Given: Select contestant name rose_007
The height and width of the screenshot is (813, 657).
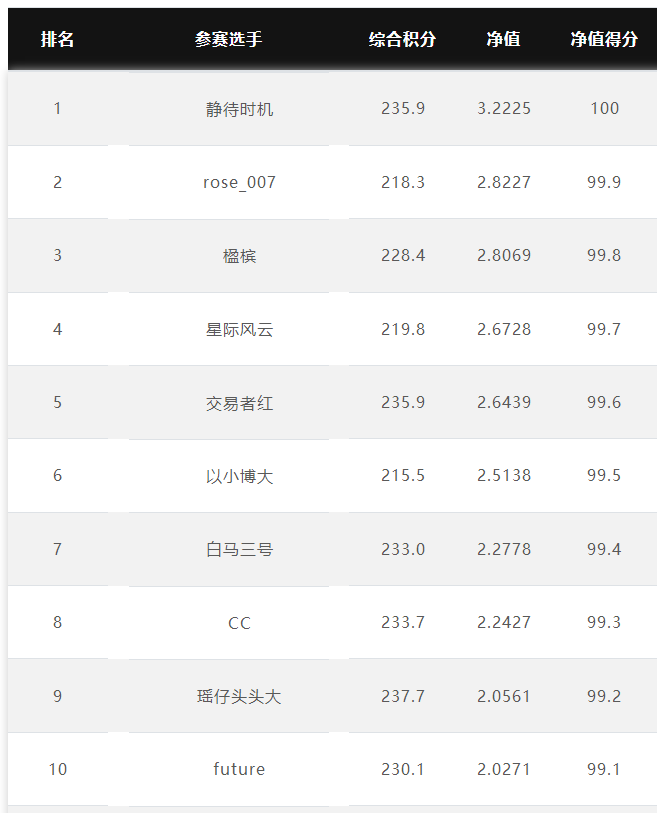Looking at the screenshot, I should tap(239, 183).
